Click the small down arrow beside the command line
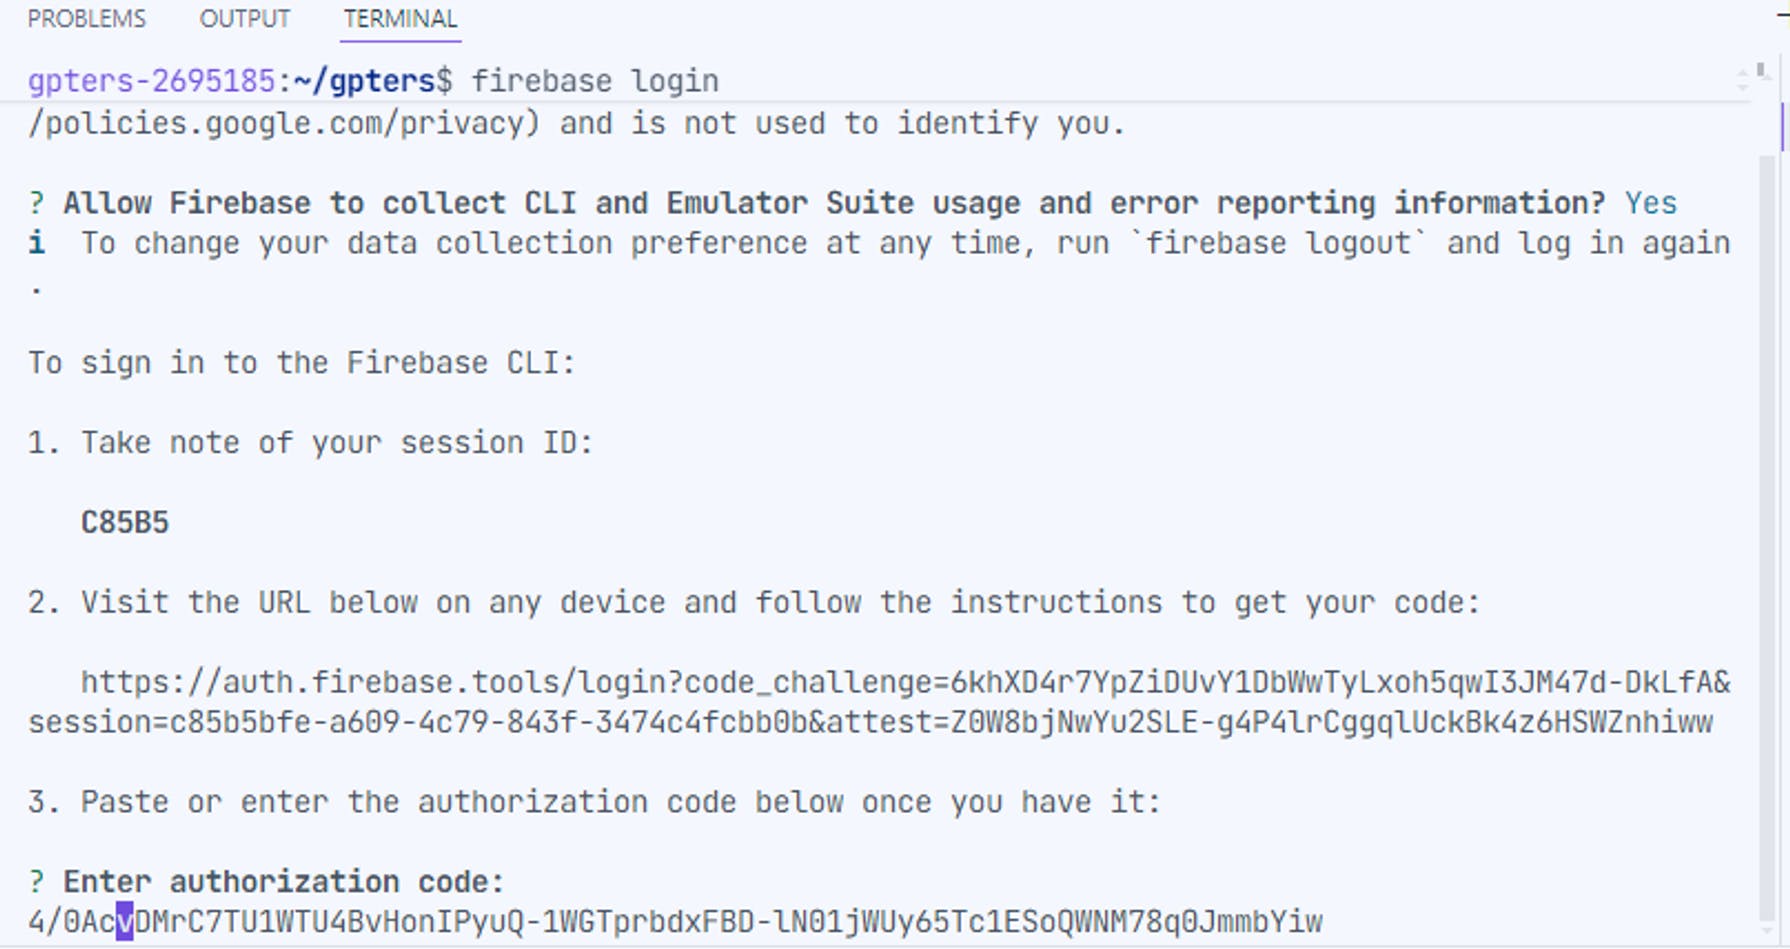The height and width of the screenshot is (949, 1790). (1744, 87)
